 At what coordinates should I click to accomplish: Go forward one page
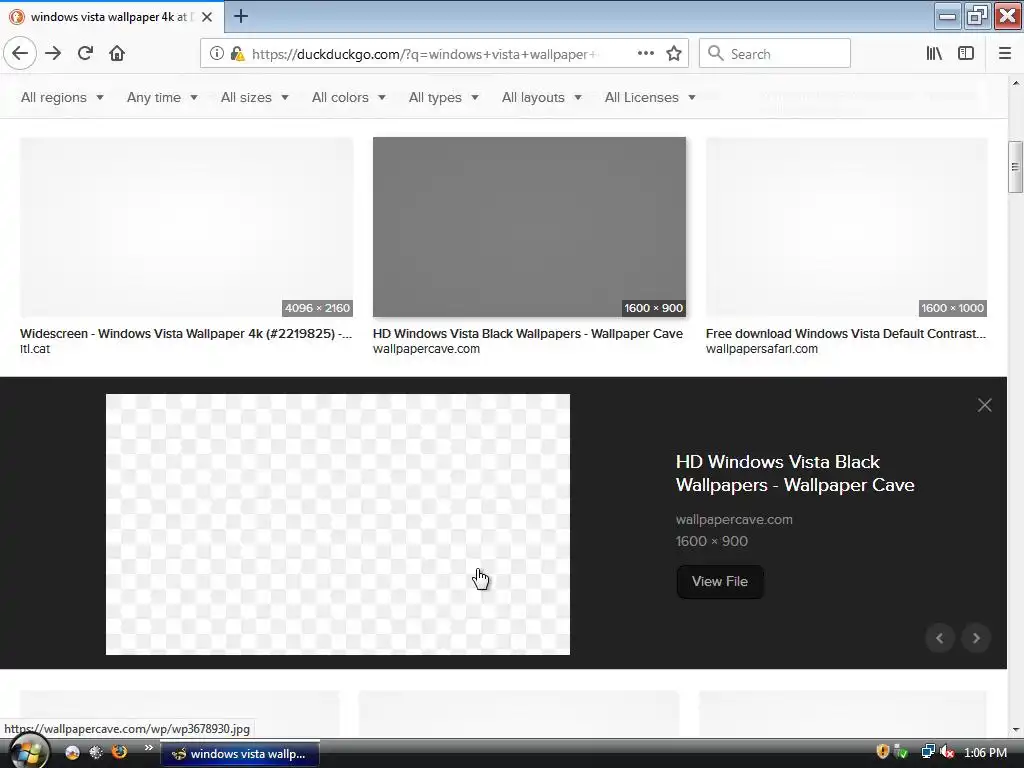(53, 54)
